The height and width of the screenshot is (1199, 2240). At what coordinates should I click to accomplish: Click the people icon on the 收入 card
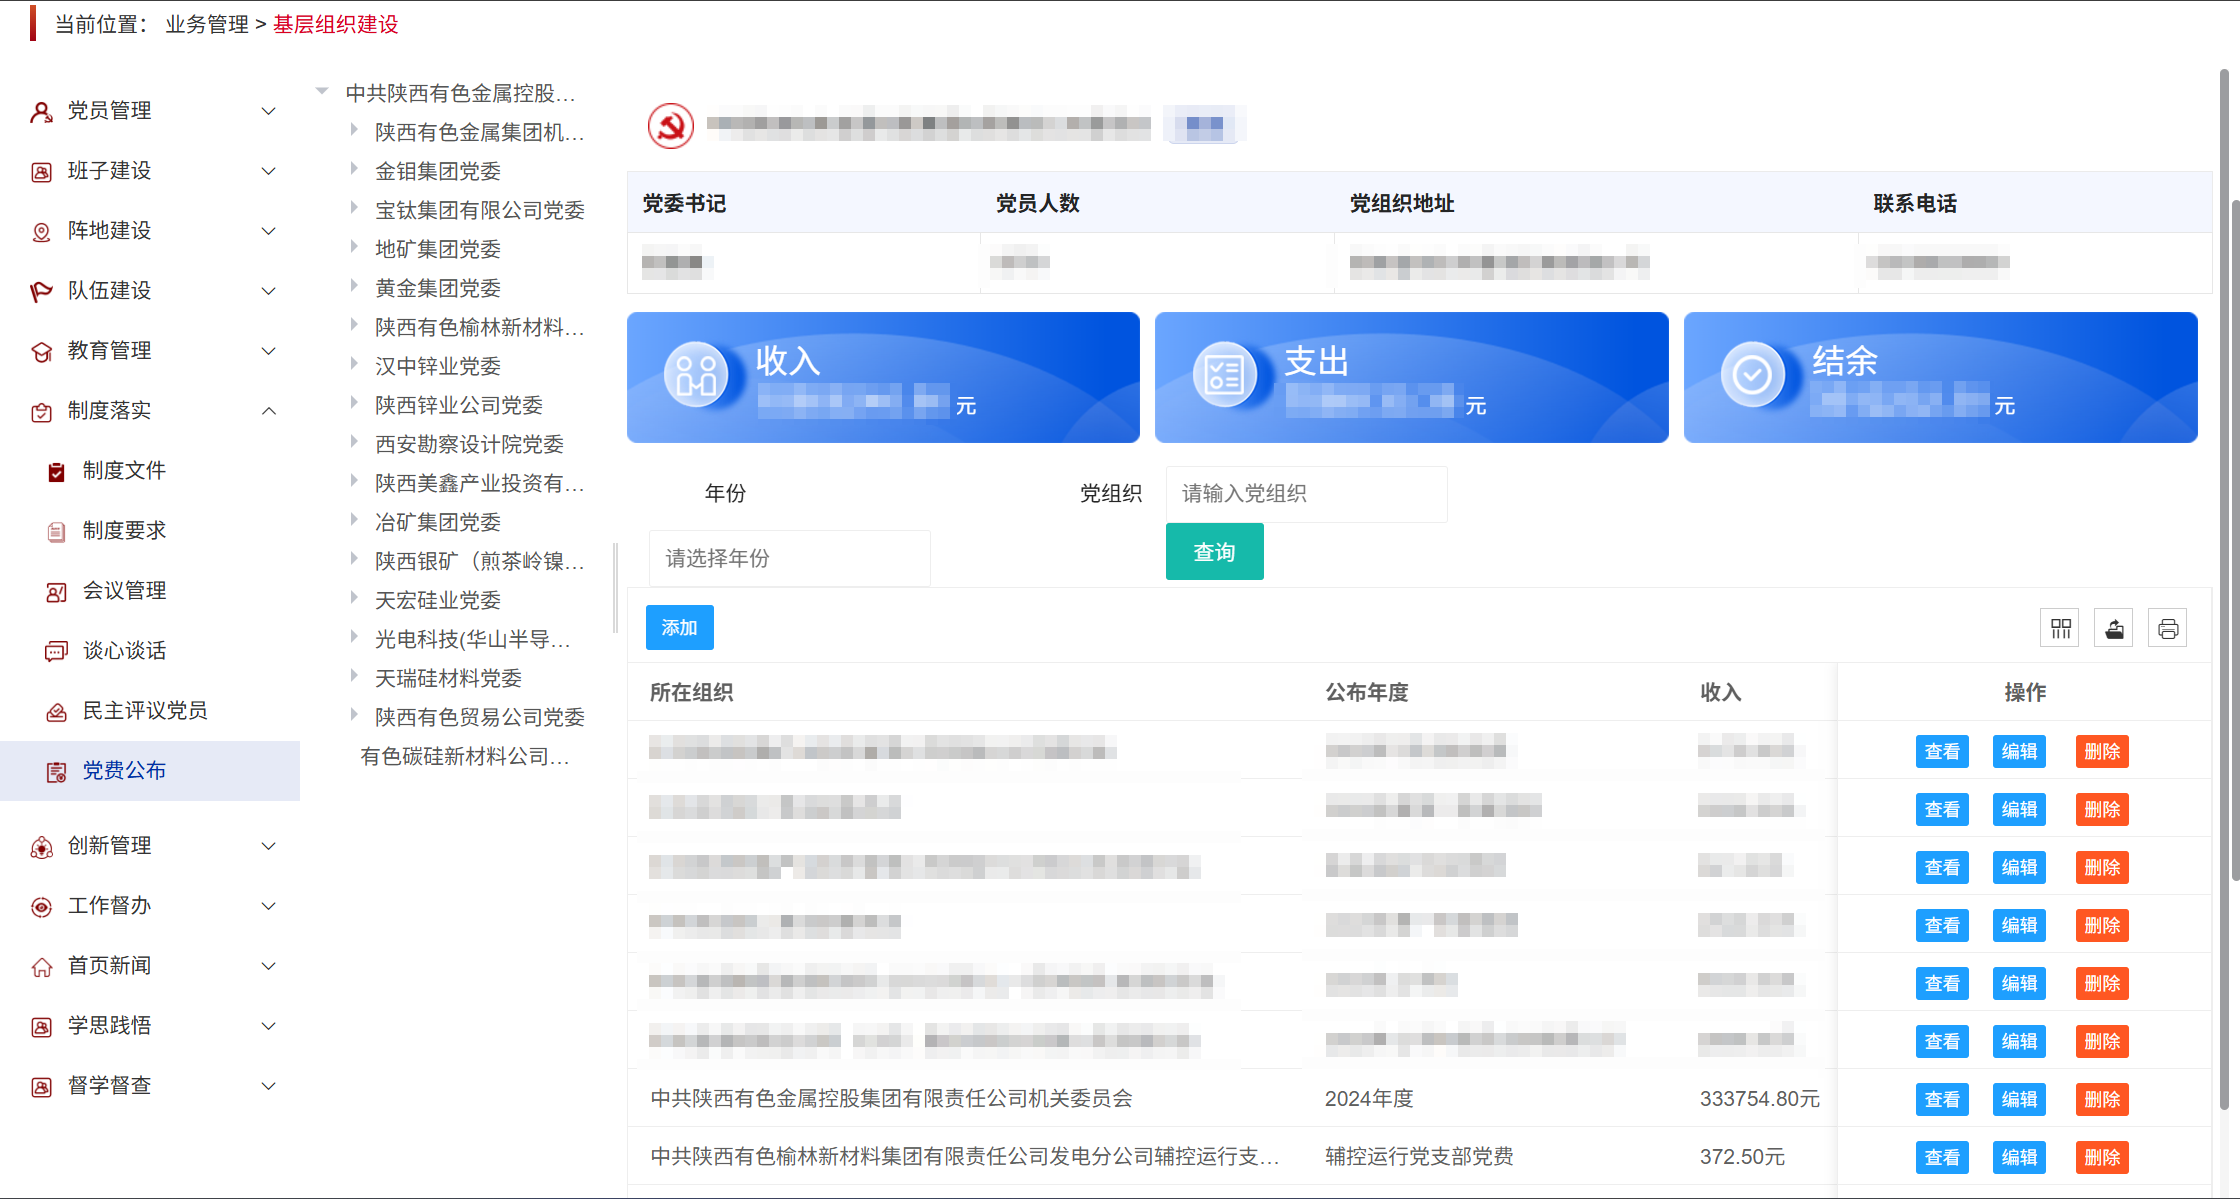(x=696, y=374)
